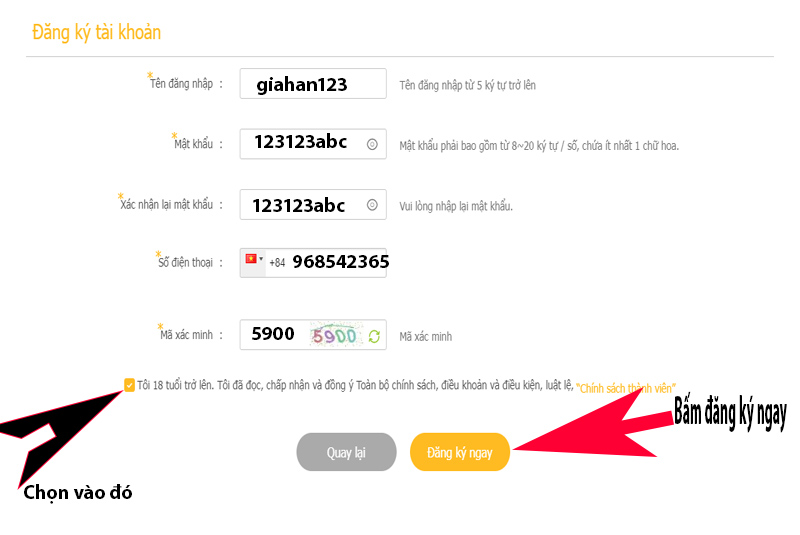800x535 pixels.
Task: Submit with the Đăng ký ngay button
Action: coord(459,452)
